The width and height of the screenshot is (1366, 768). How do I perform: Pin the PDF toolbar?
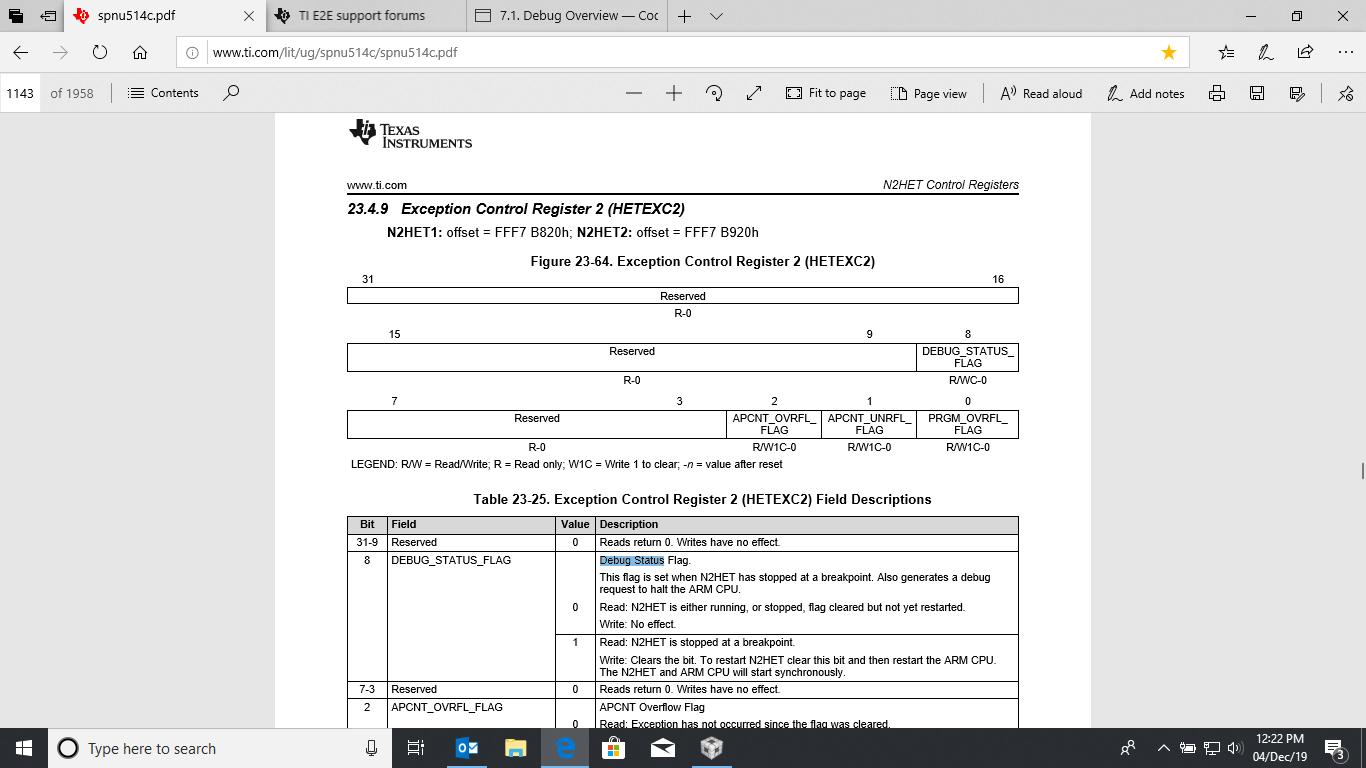[1346, 93]
